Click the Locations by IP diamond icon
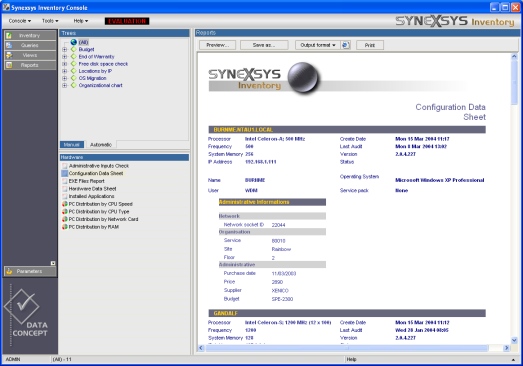The image size is (523, 366). coord(74,71)
